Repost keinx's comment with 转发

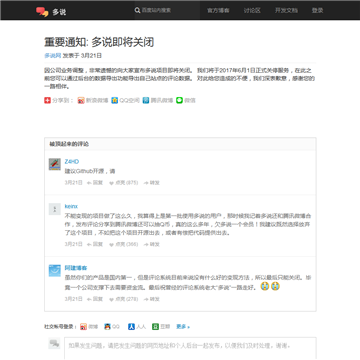click(x=152, y=244)
